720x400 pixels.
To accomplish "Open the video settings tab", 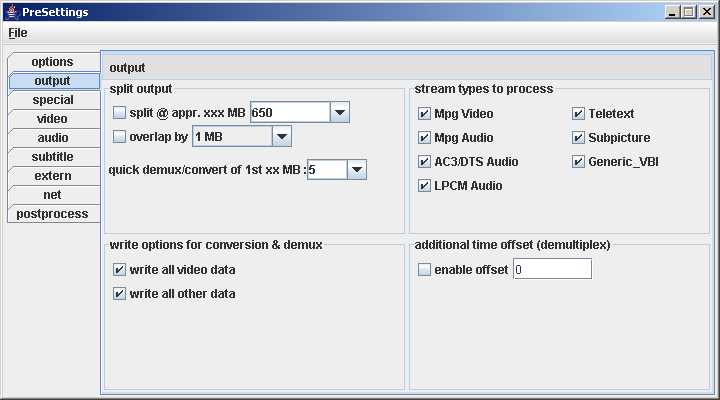I will coord(52,119).
